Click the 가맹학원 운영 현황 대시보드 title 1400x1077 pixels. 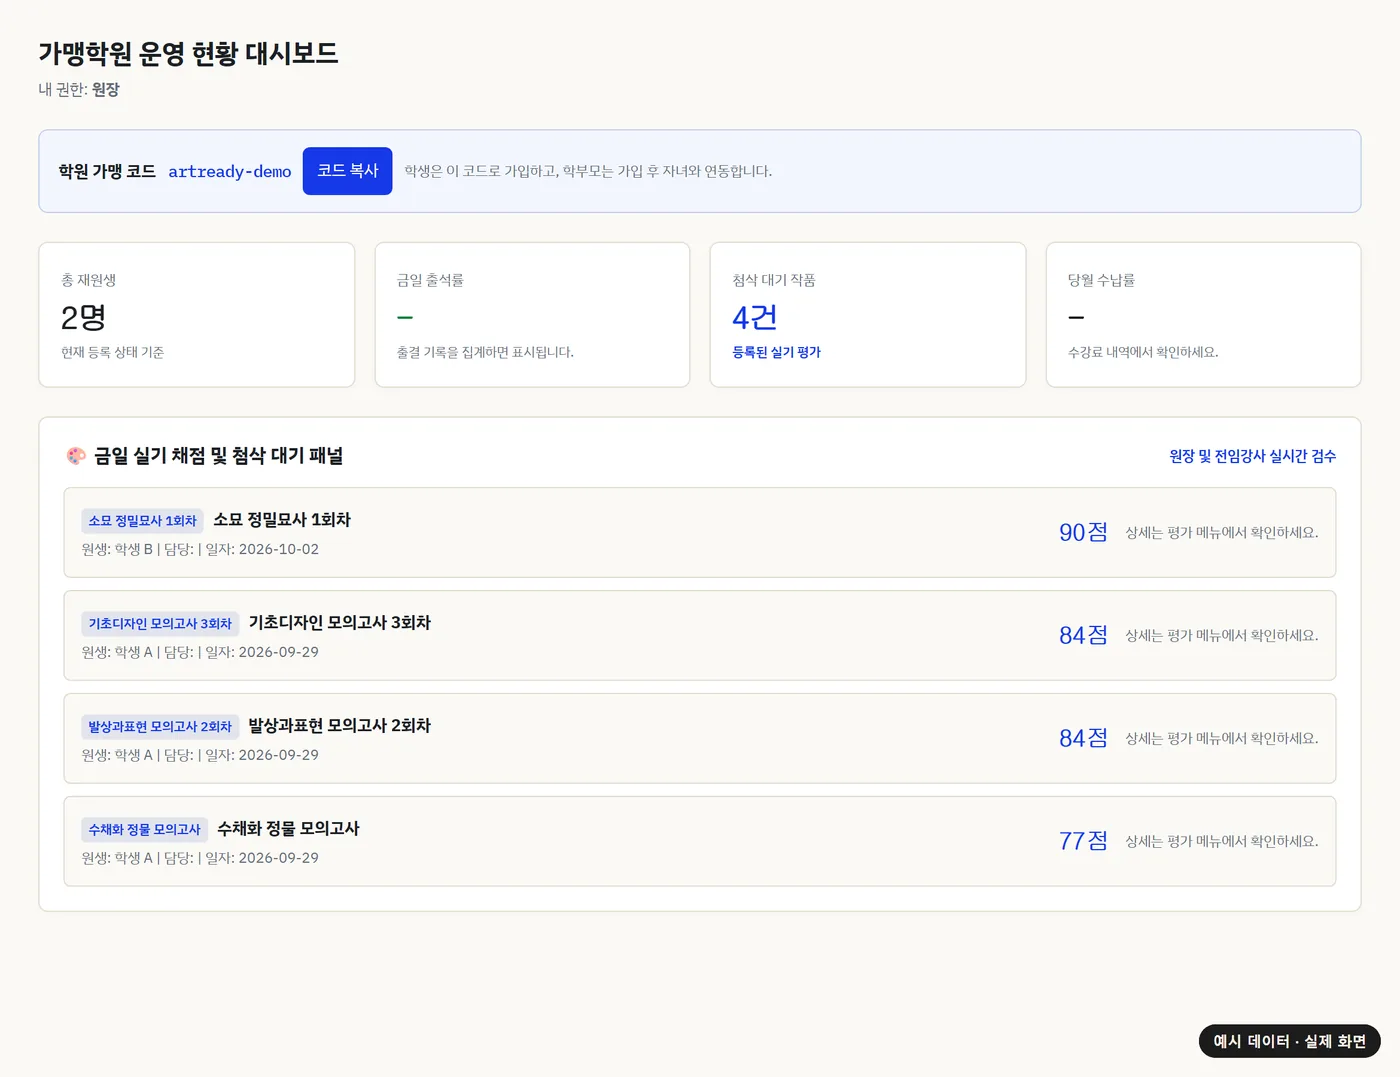(188, 53)
